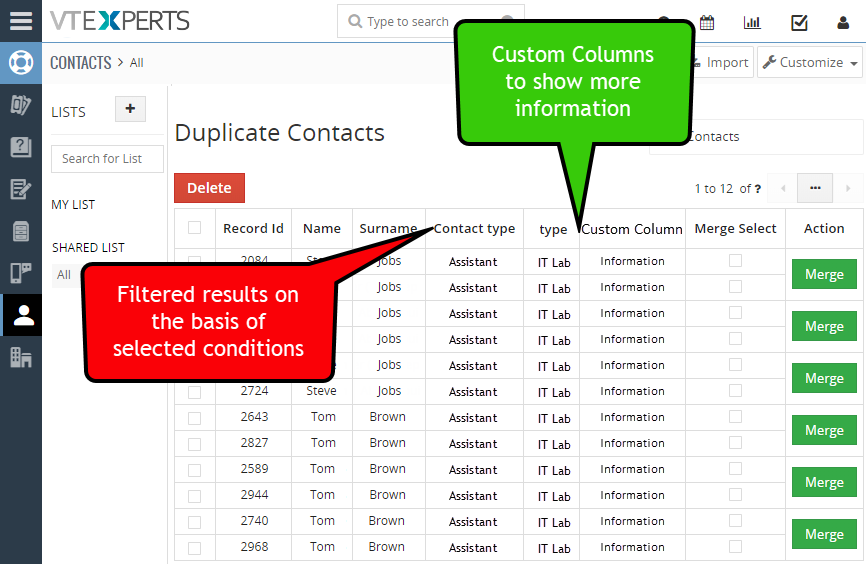Focus the Search for List field

(107, 159)
